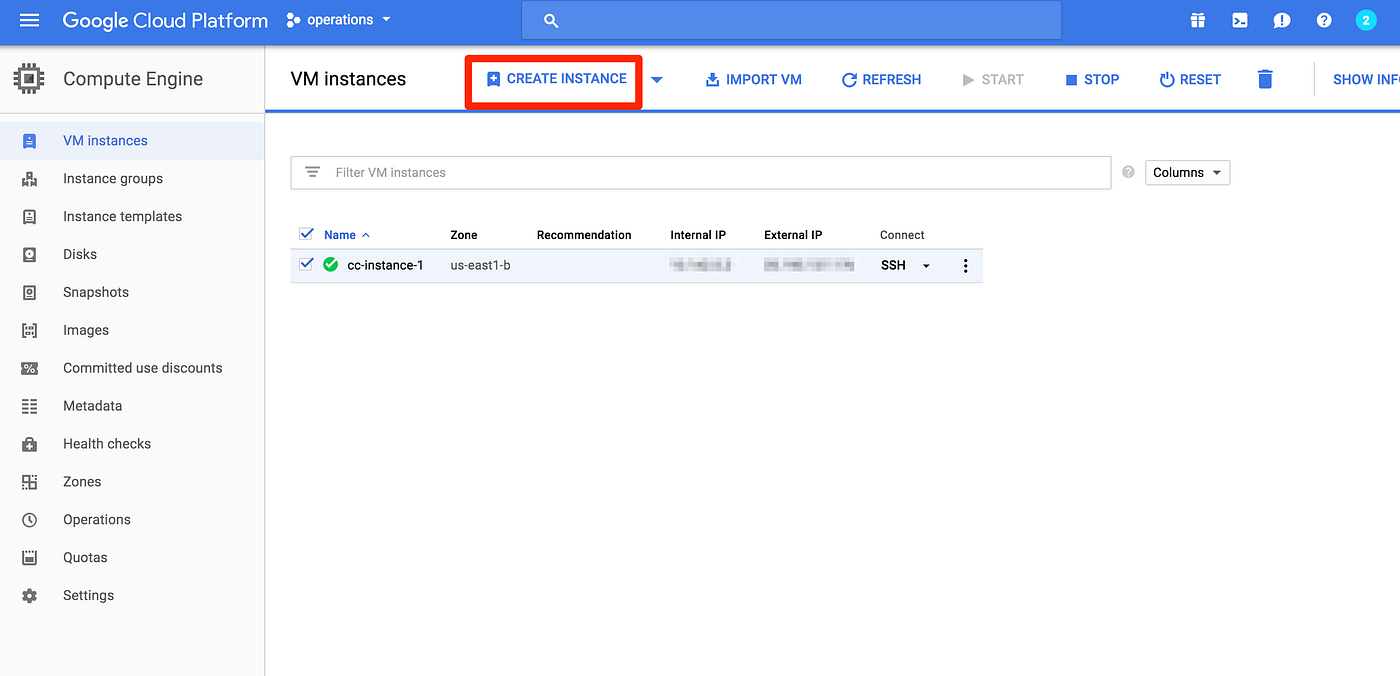Open the Columns dropdown
This screenshot has height=676, width=1400.
coord(1187,172)
